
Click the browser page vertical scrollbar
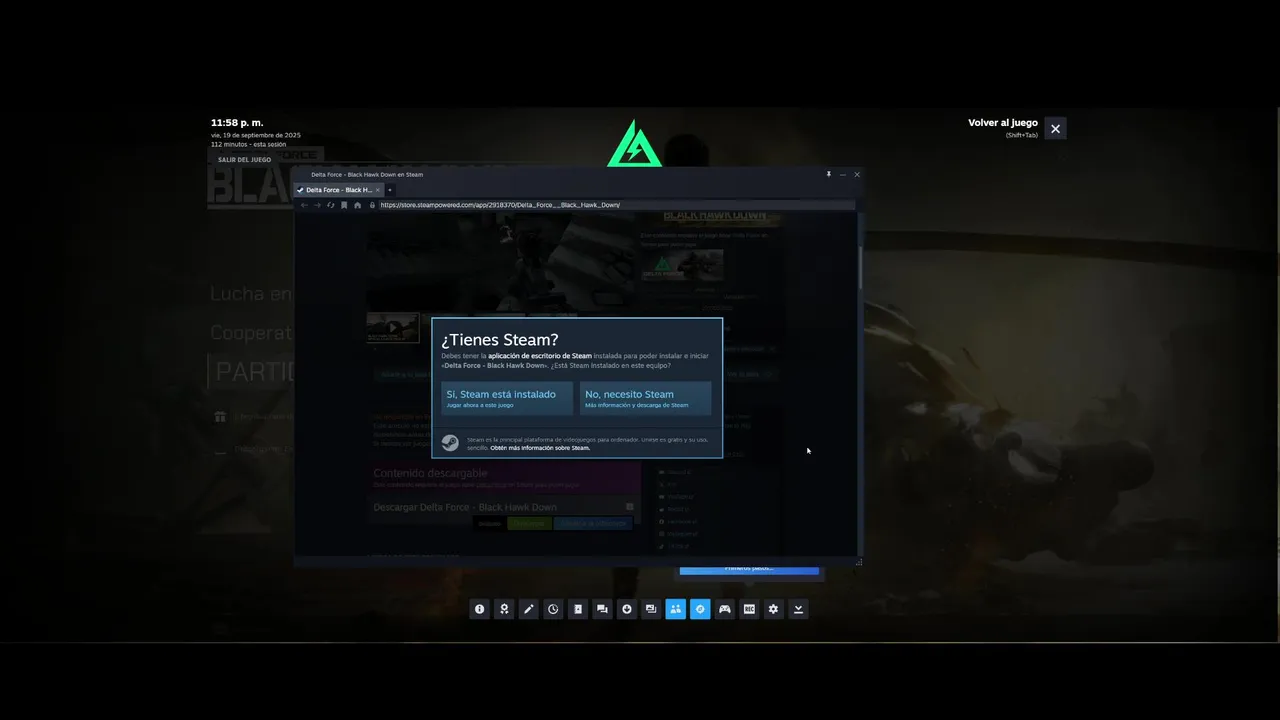859,266
